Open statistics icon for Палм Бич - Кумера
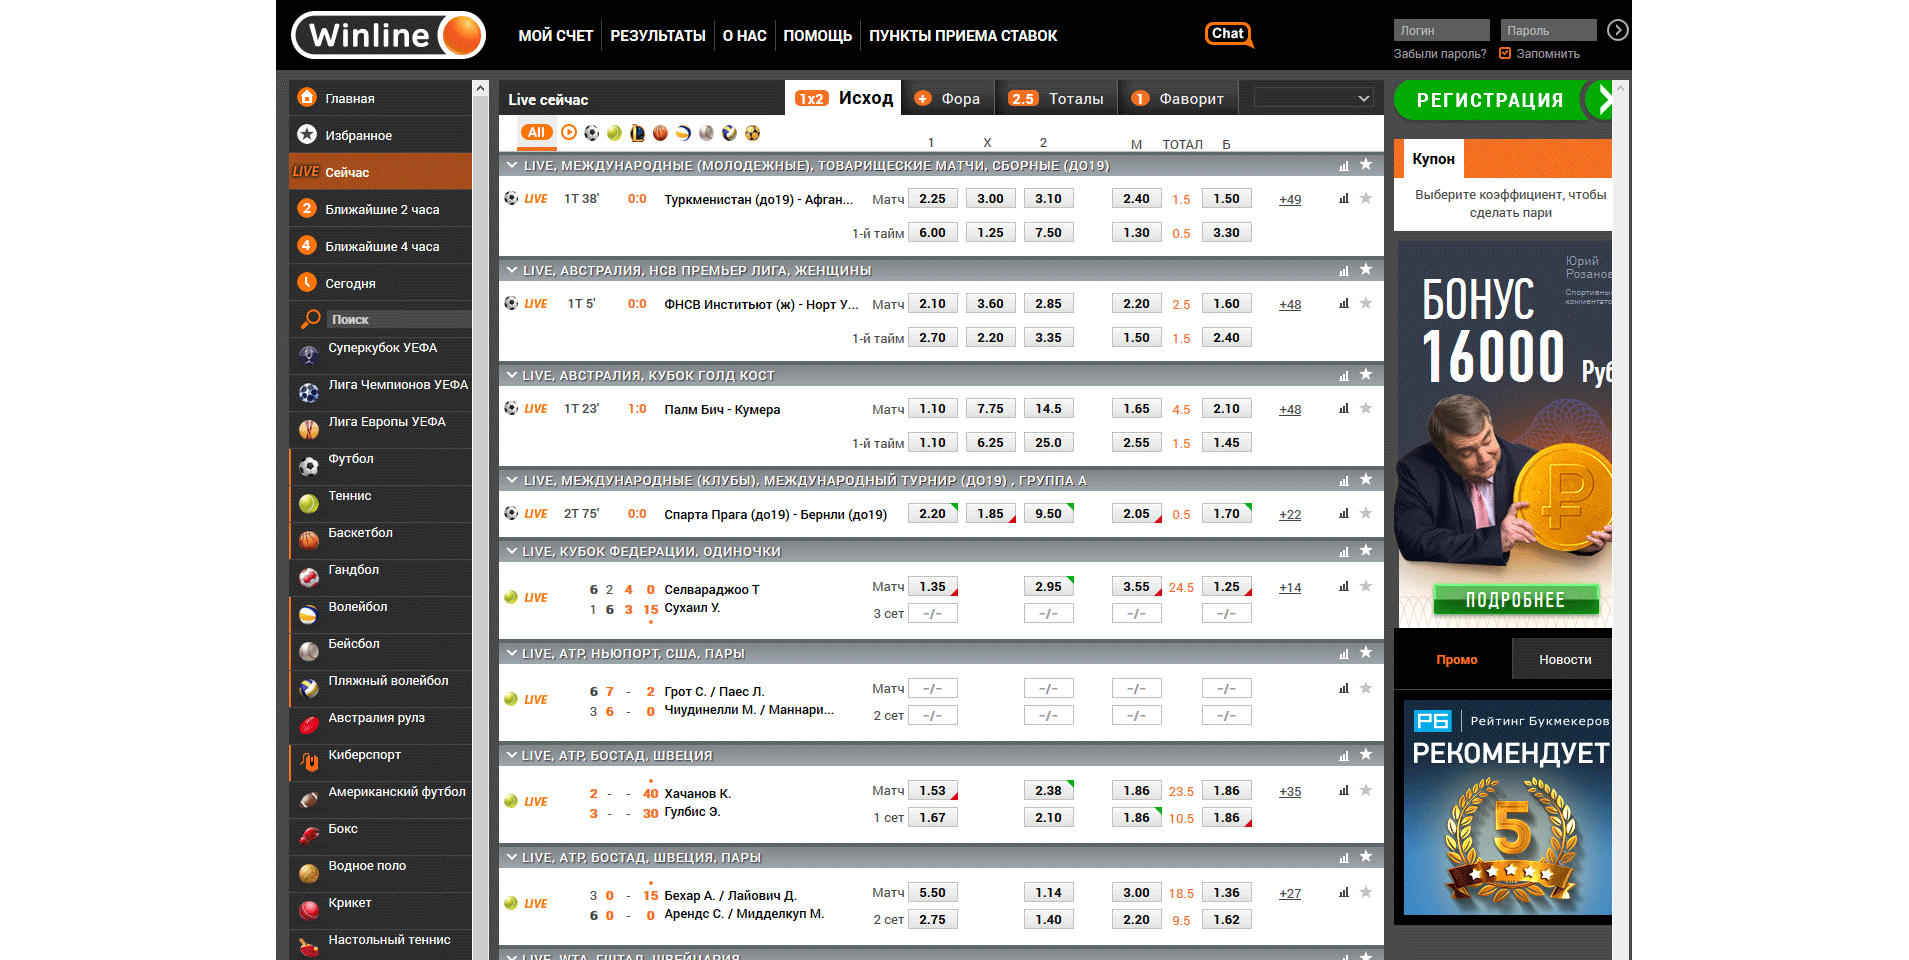1909x960 pixels. click(1344, 408)
